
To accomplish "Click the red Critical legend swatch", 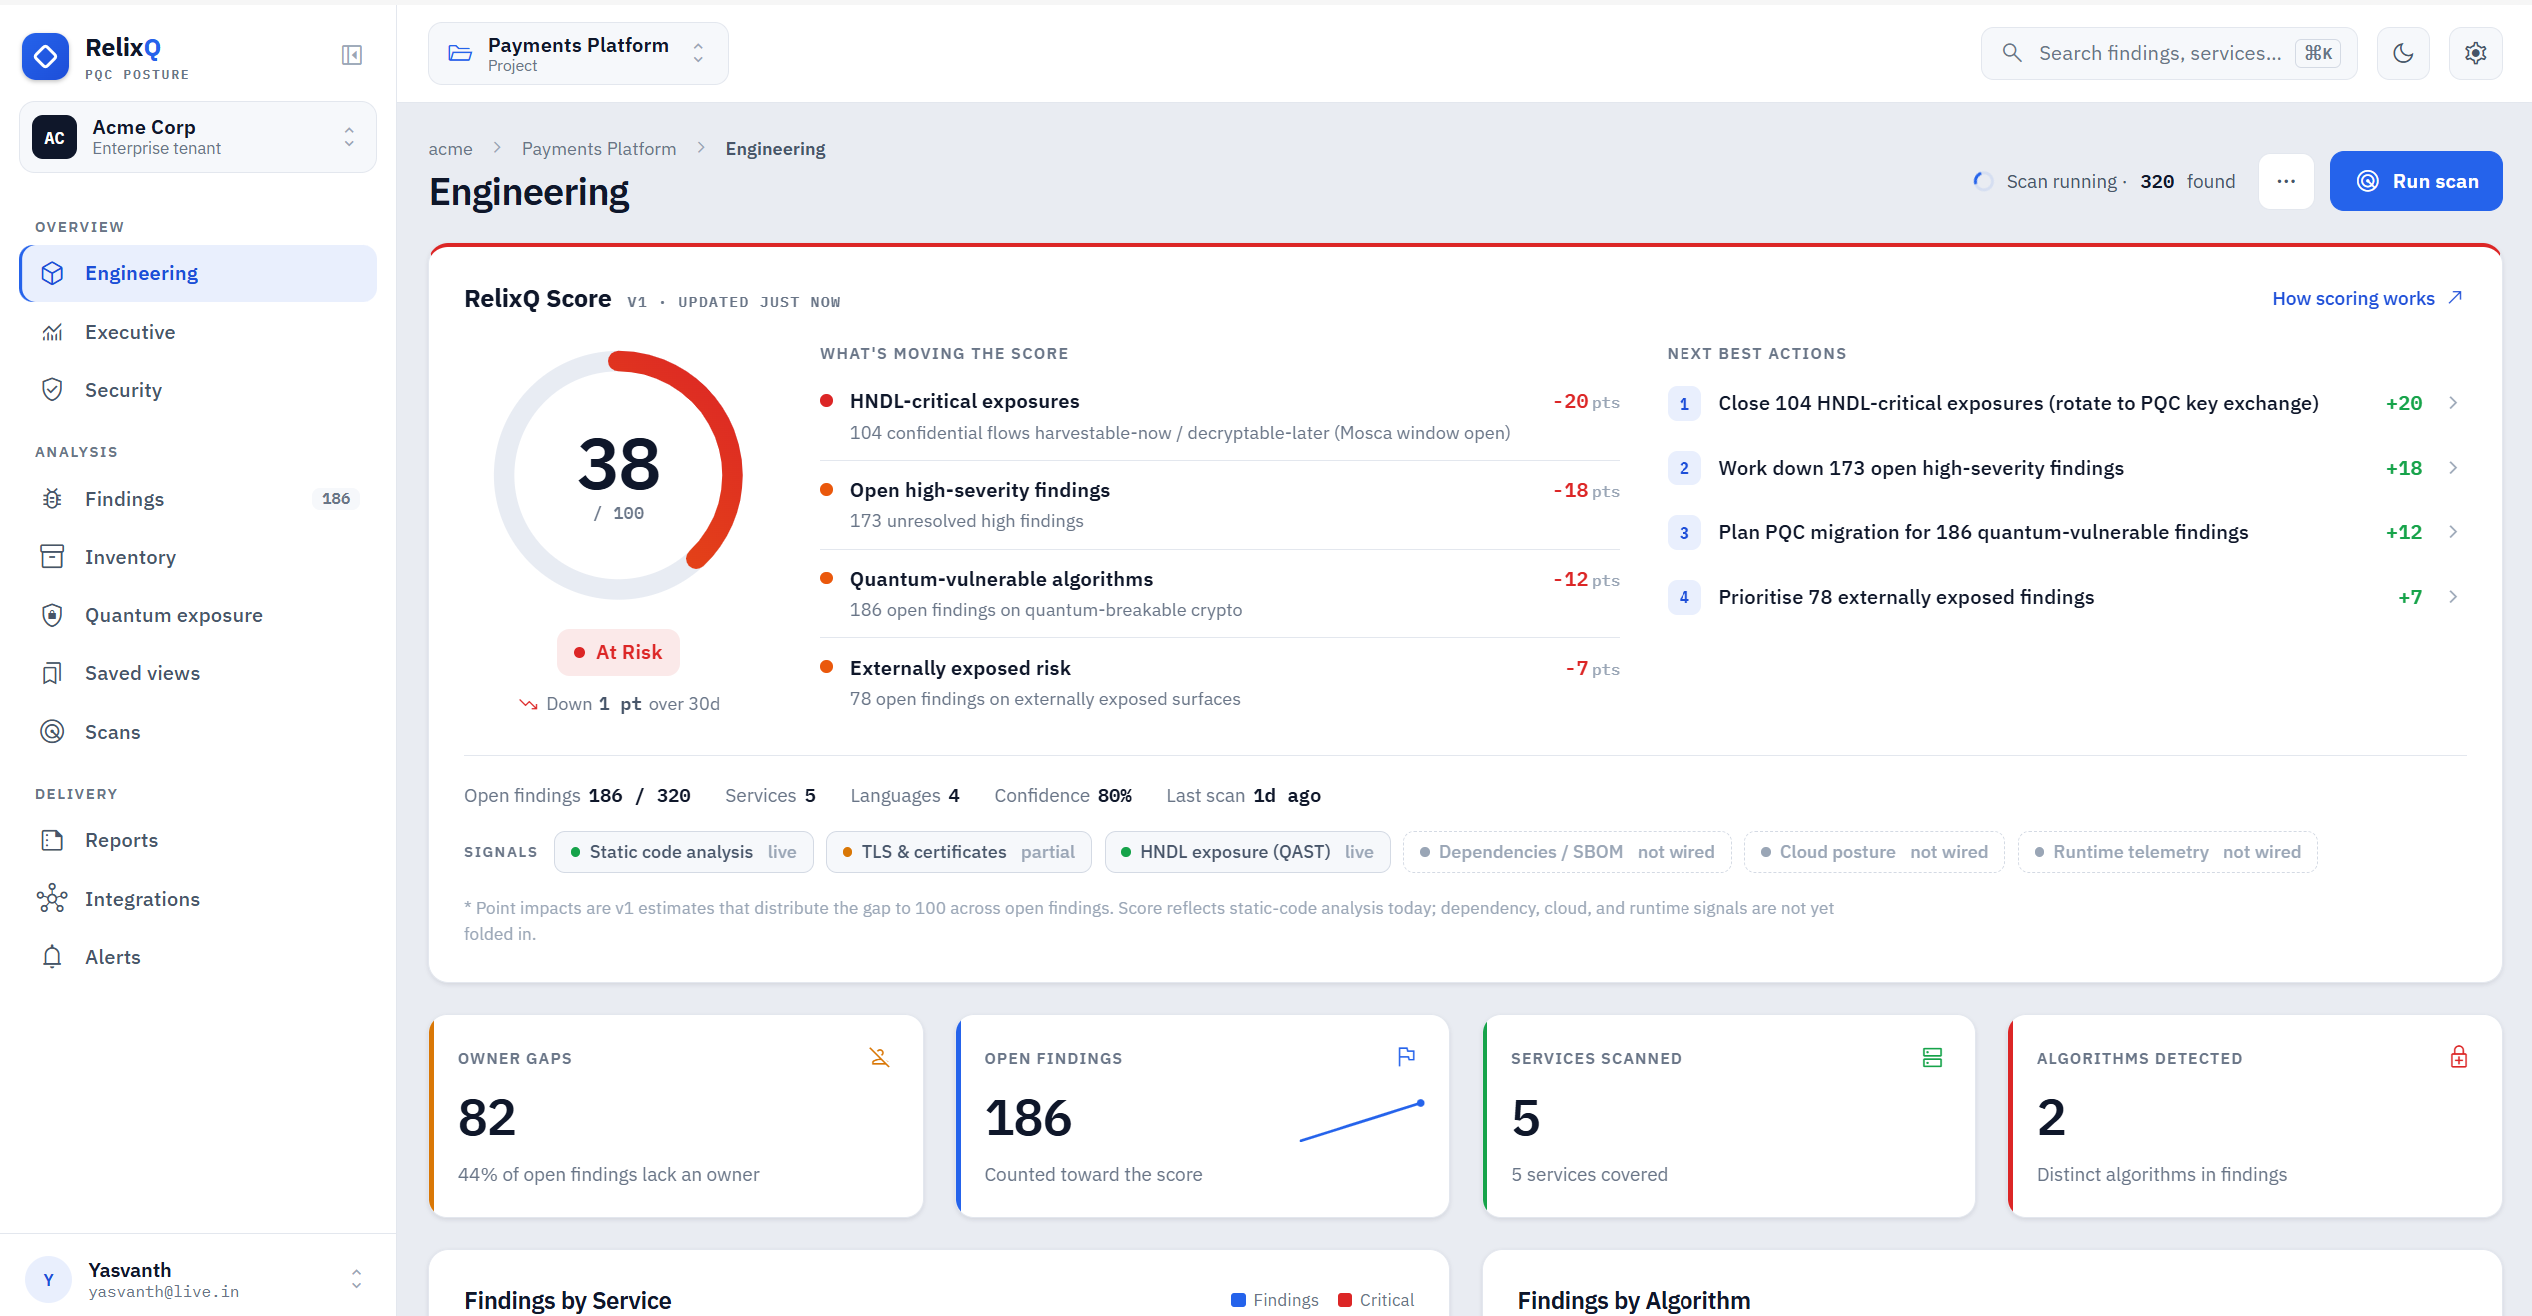I will pos(1345,1300).
